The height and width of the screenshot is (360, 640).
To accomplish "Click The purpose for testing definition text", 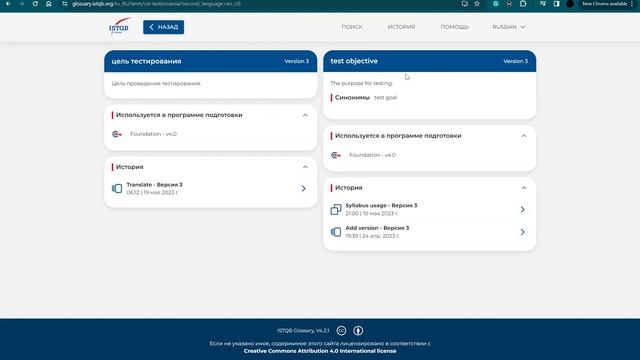I will [362, 83].
